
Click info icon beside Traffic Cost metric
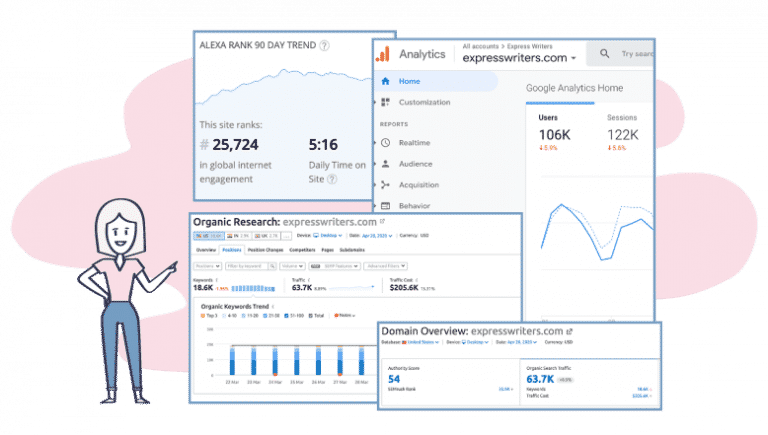pyautogui.click(x=417, y=280)
